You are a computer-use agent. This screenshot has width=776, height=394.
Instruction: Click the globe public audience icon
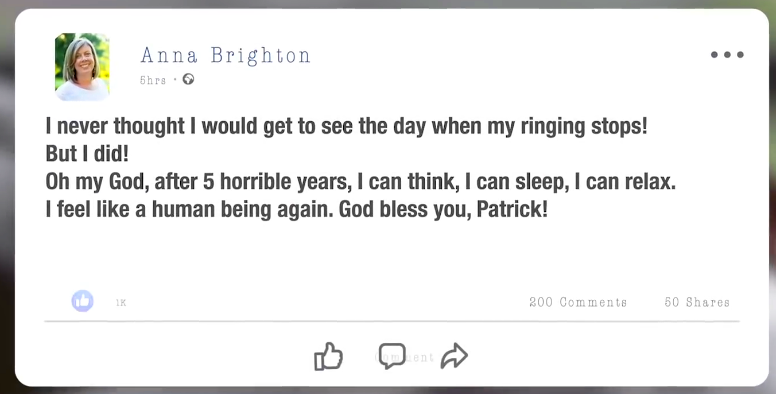coord(189,79)
